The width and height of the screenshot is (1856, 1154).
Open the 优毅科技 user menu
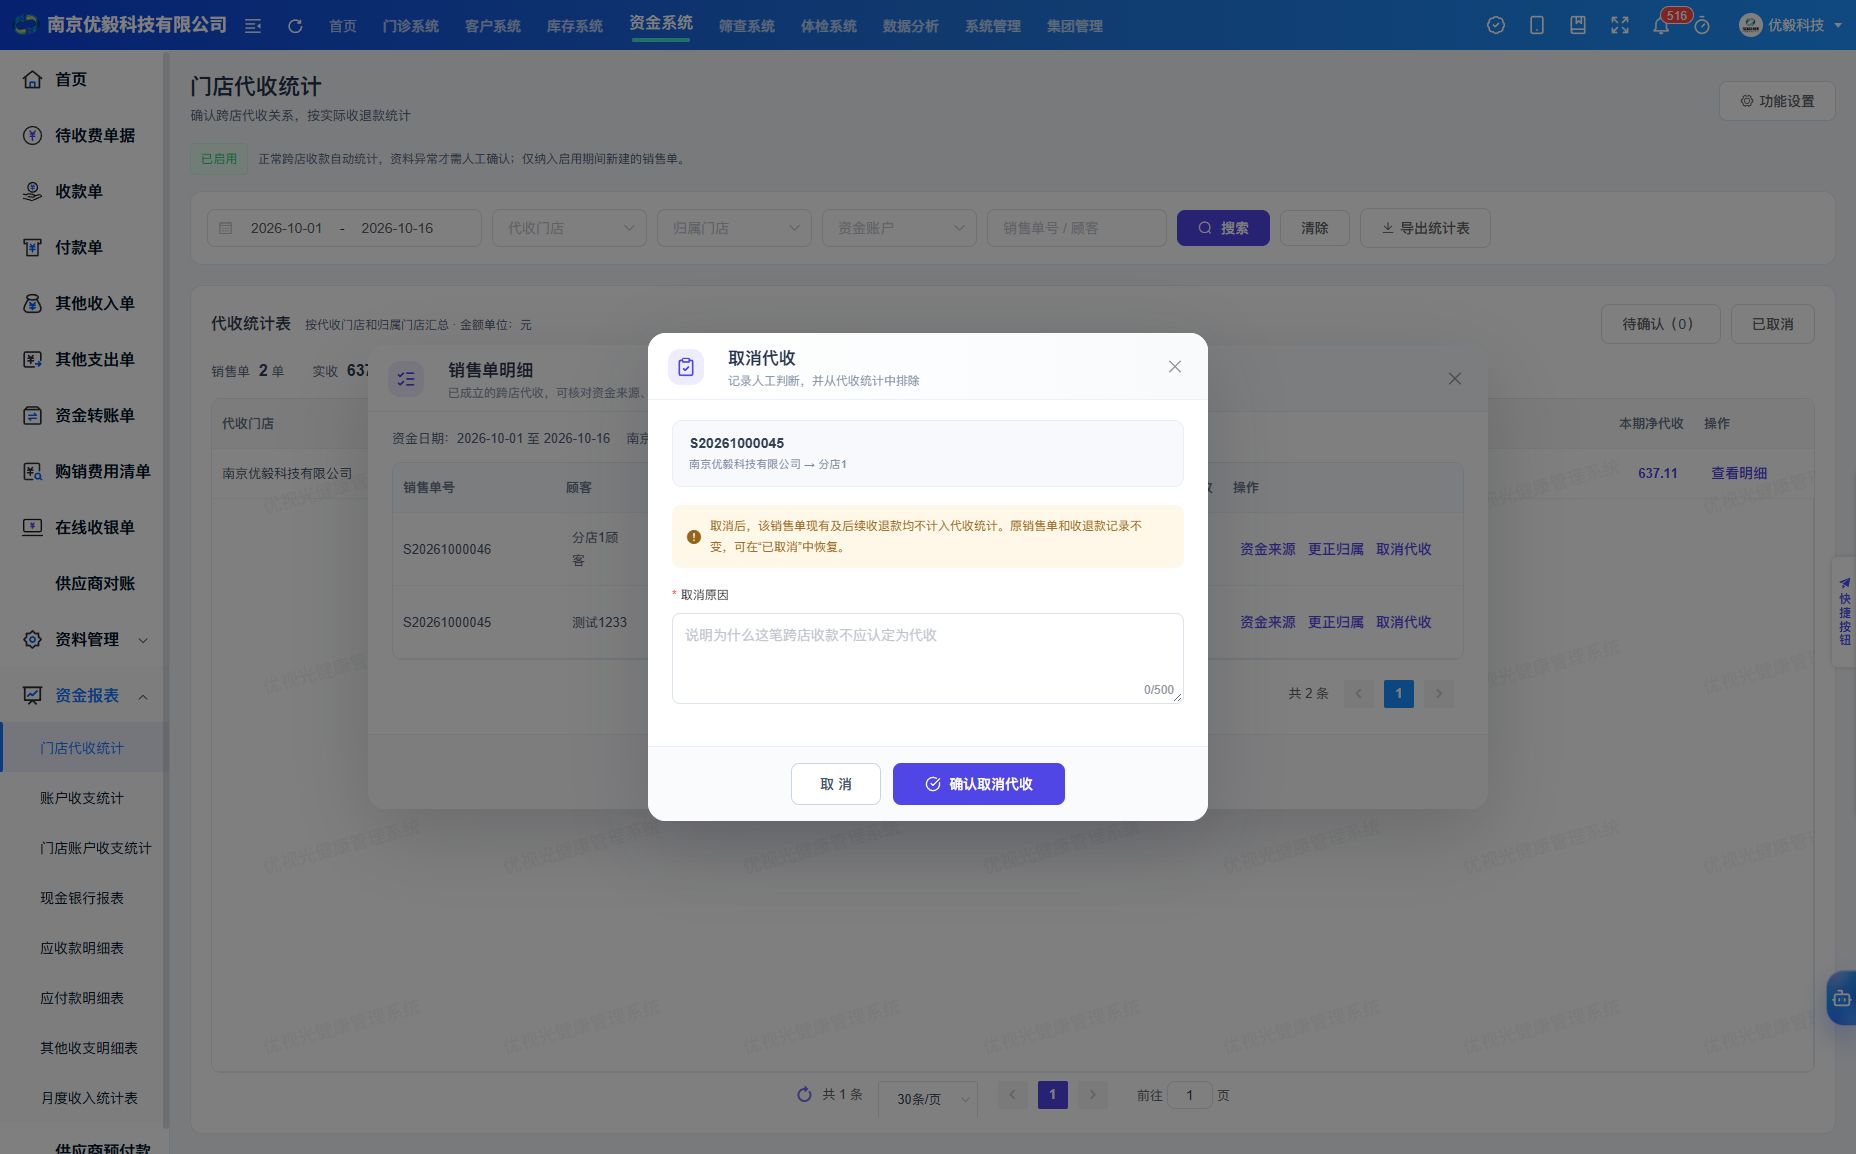pyautogui.click(x=1790, y=26)
